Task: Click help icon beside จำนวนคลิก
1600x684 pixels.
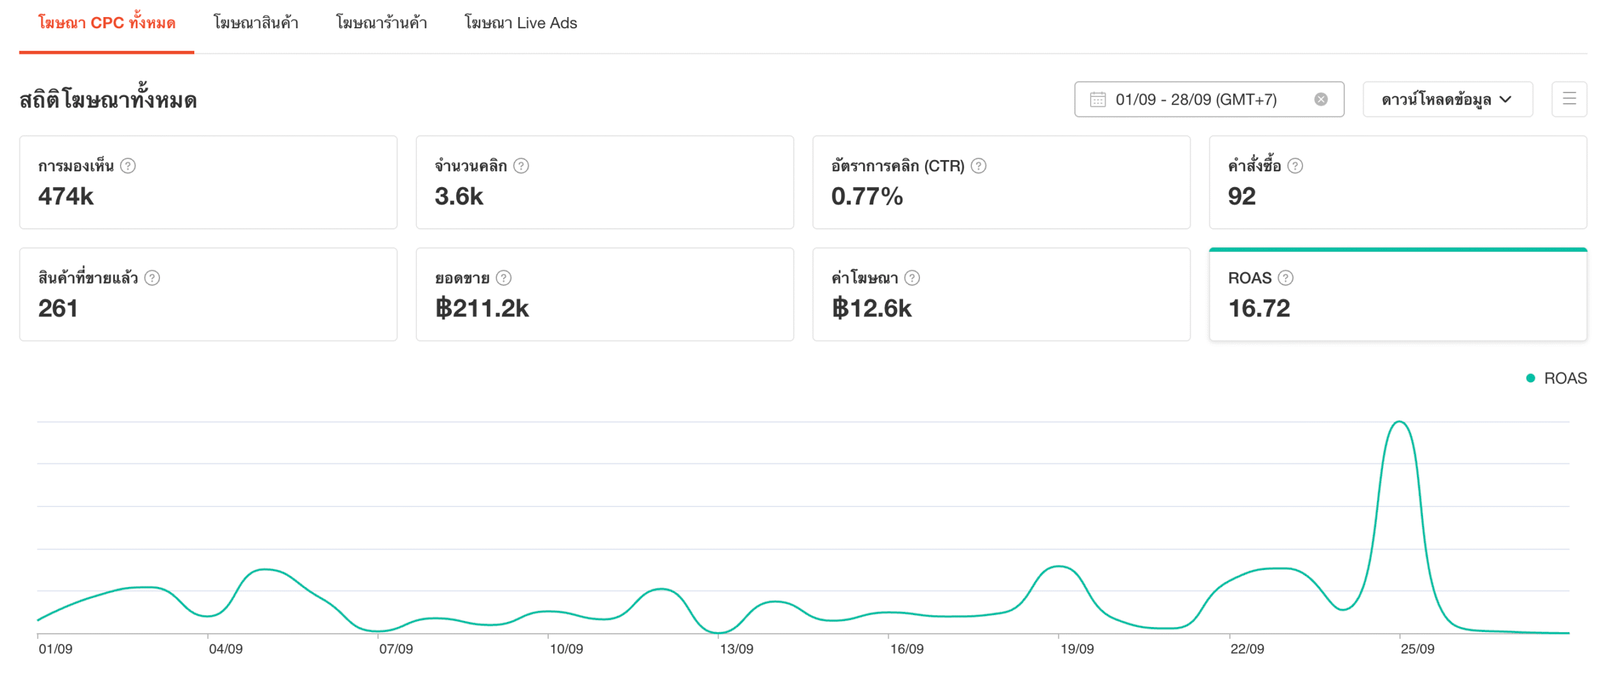Action: coord(521,166)
